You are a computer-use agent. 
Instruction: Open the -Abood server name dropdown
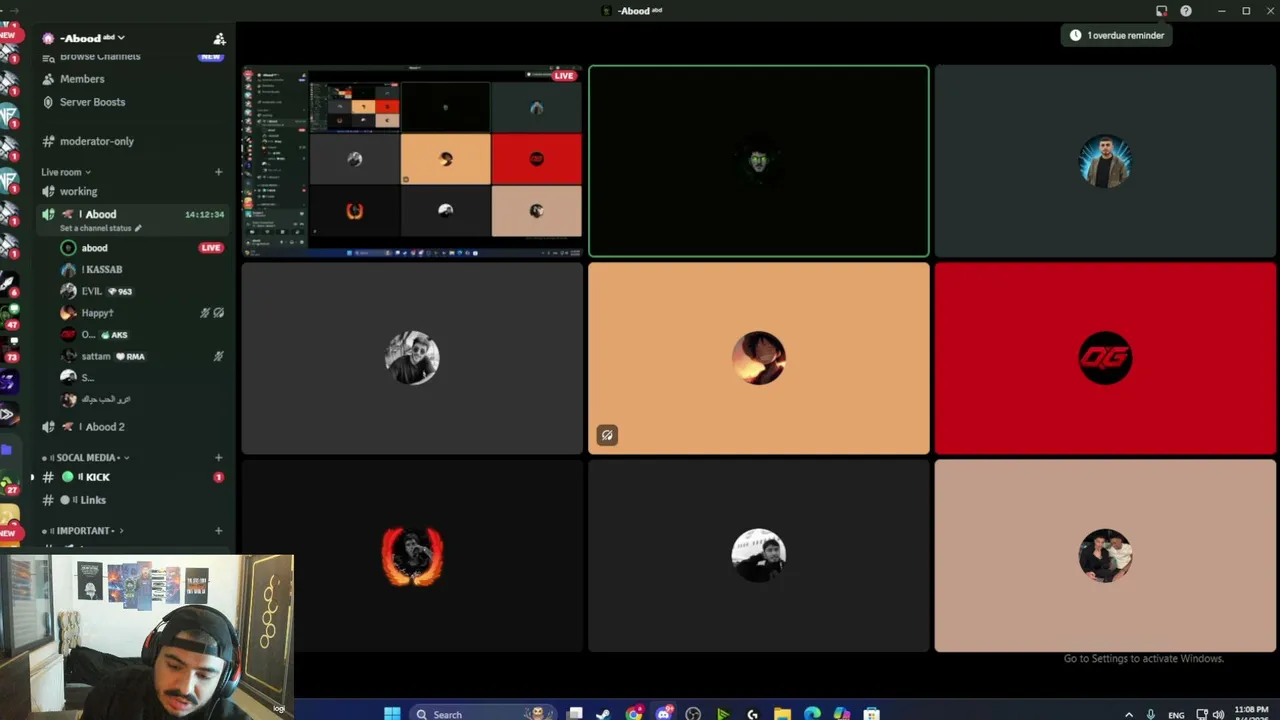click(x=92, y=38)
